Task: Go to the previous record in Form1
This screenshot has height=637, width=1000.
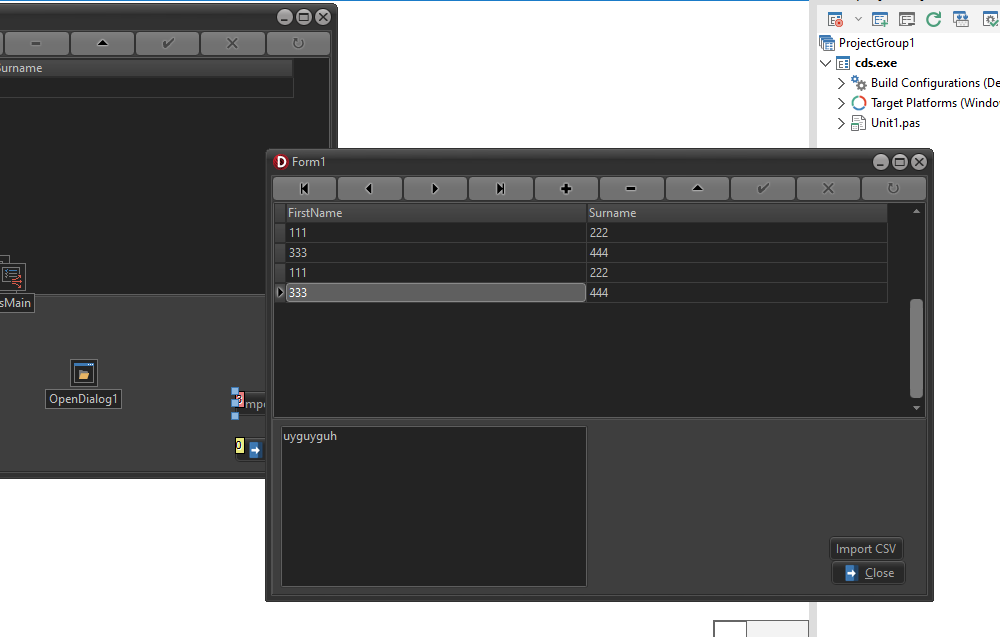Action: (x=370, y=188)
